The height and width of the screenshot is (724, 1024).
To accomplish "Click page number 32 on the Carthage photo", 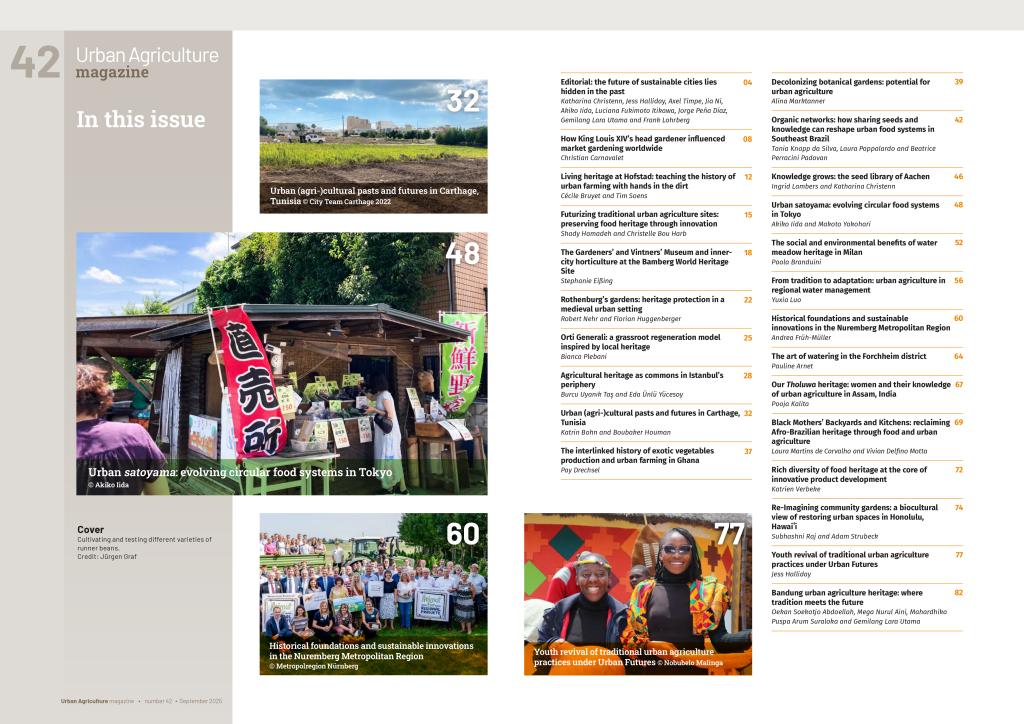I will (463, 101).
